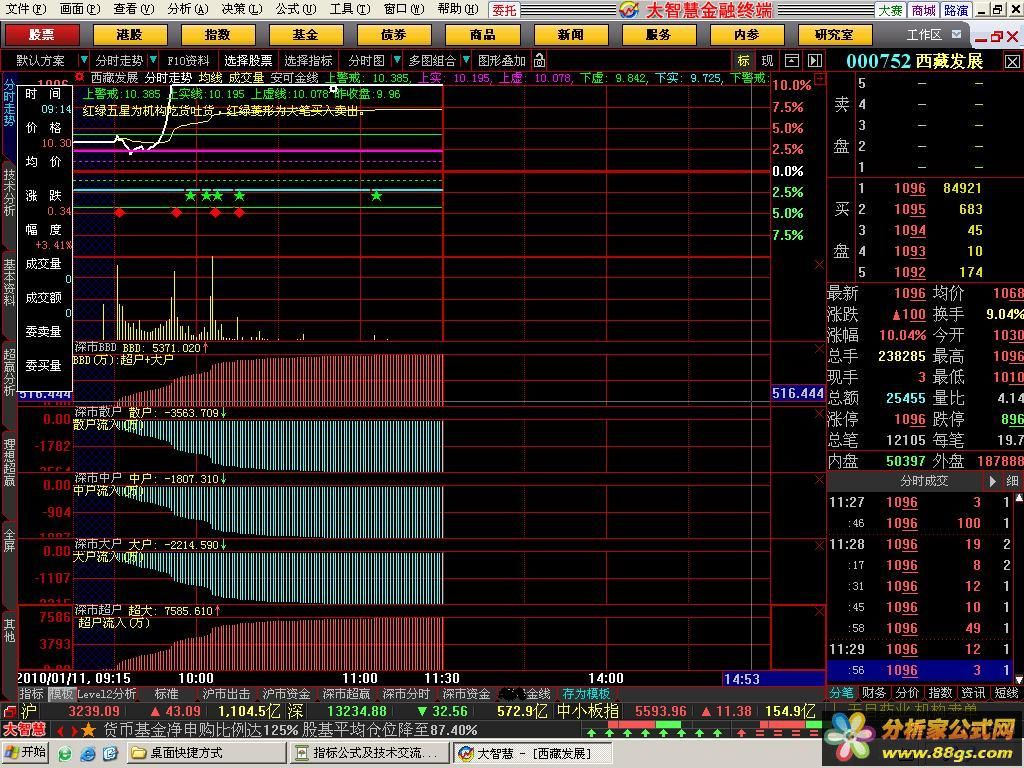Switch to 技术分析 side tab
The width and height of the screenshot is (1024, 768).
(x=9, y=193)
